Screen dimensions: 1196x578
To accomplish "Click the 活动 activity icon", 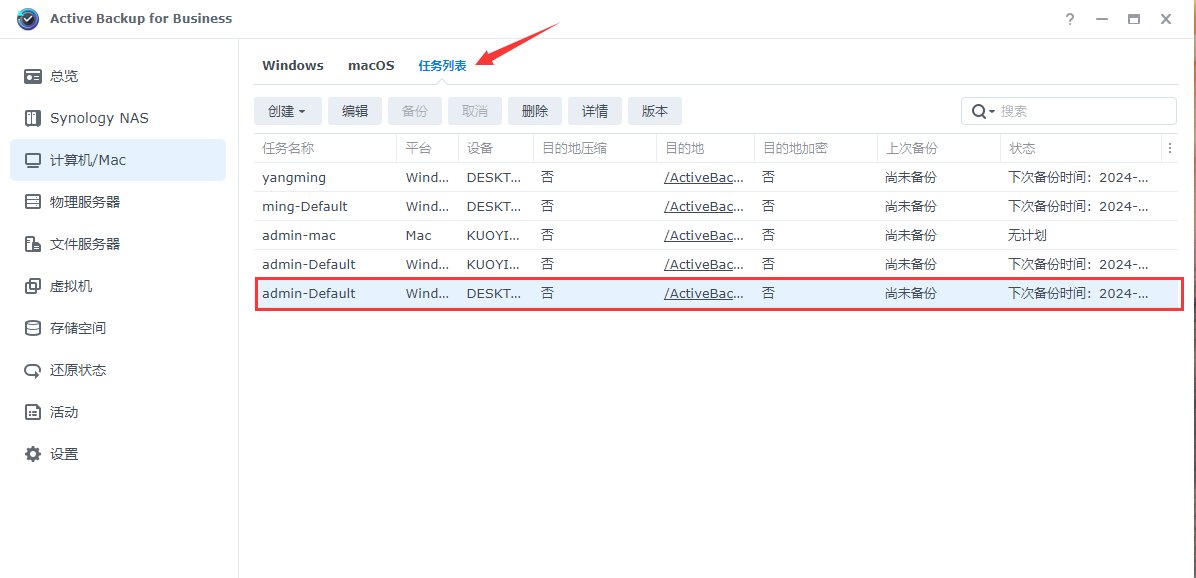I will click(33, 413).
